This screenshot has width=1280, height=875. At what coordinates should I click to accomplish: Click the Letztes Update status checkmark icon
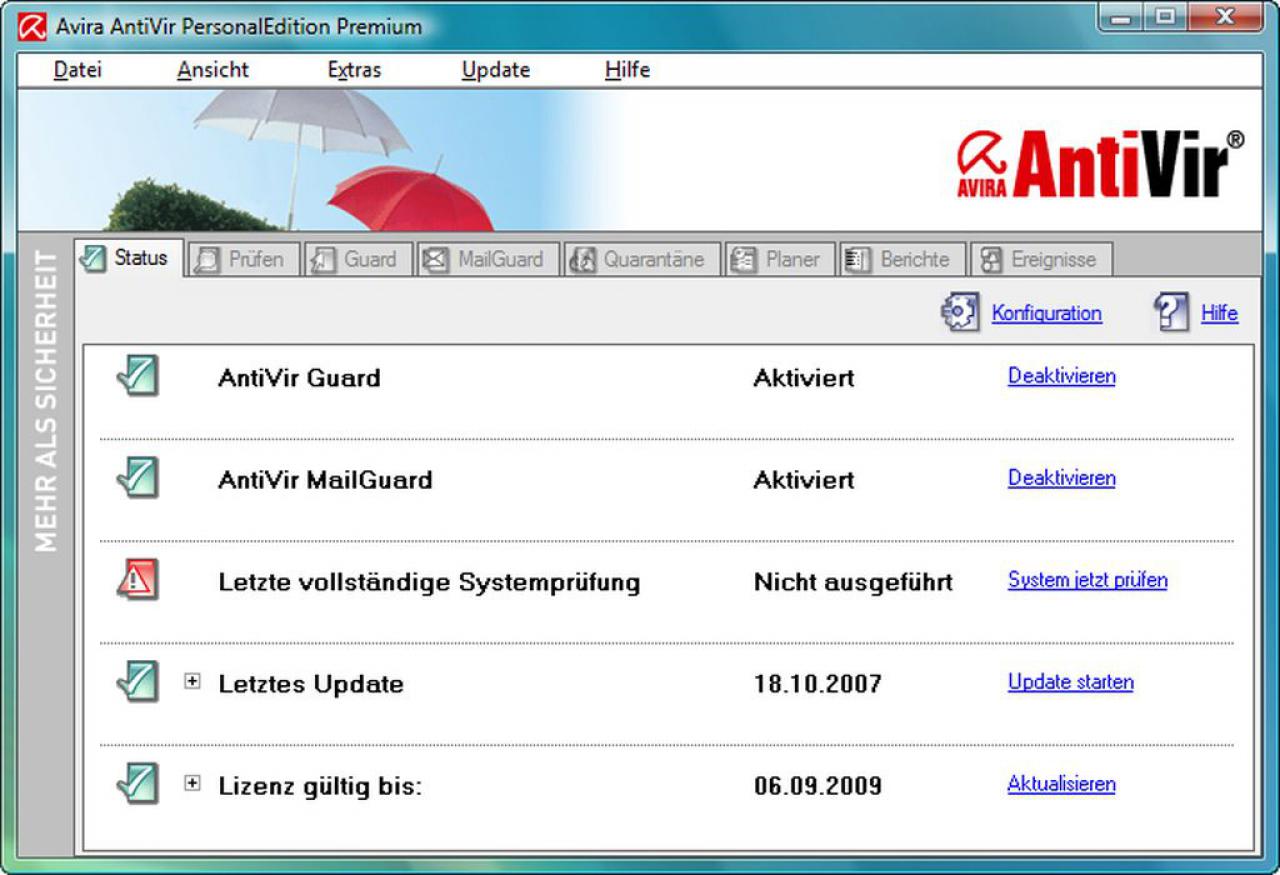click(137, 682)
